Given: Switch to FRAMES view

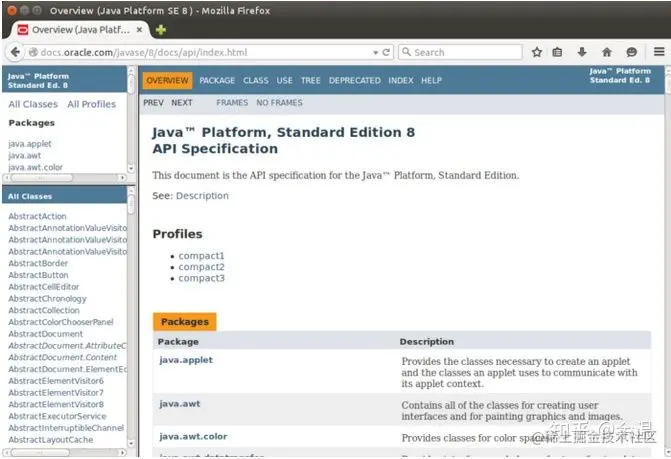Looking at the screenshot, I should (232, 103).
